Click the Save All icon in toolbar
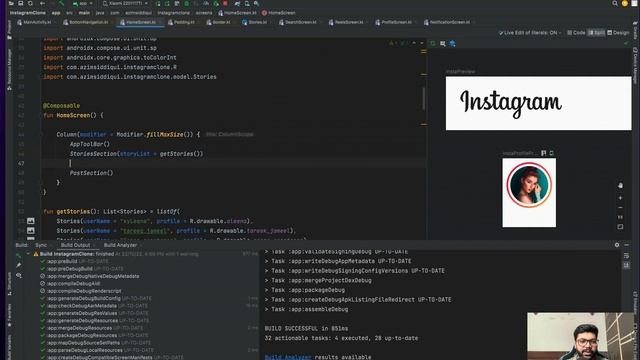This screenshot has width=640, height=360. pos(20,3)
